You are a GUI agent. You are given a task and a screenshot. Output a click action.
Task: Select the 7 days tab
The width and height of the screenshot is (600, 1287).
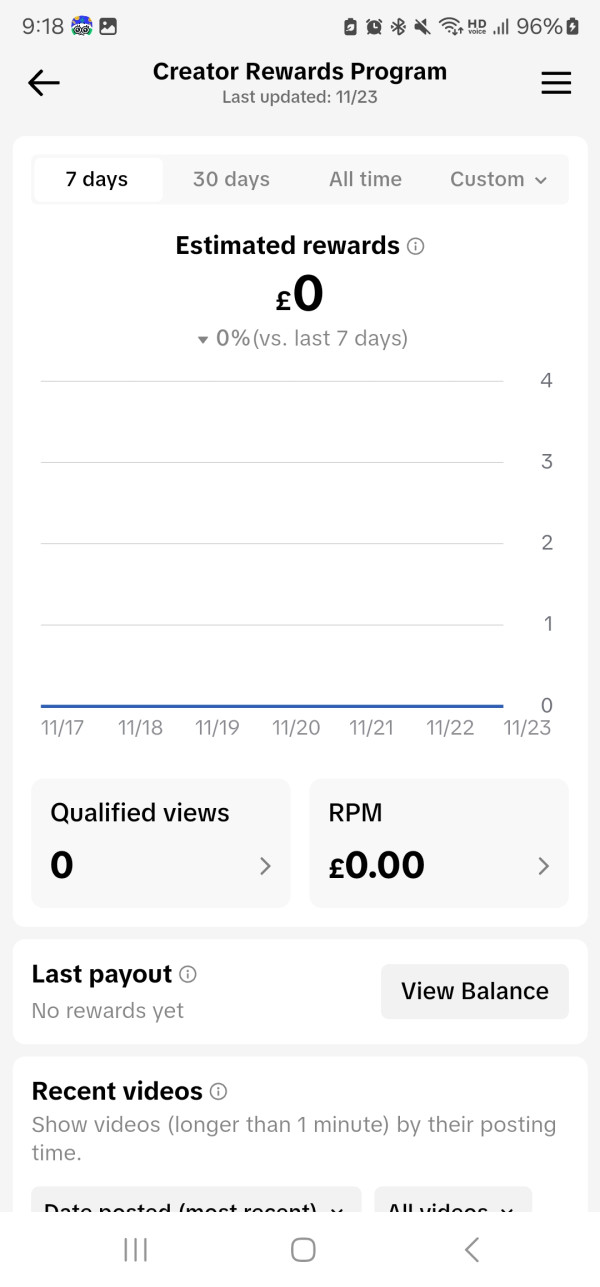point(97,180)
